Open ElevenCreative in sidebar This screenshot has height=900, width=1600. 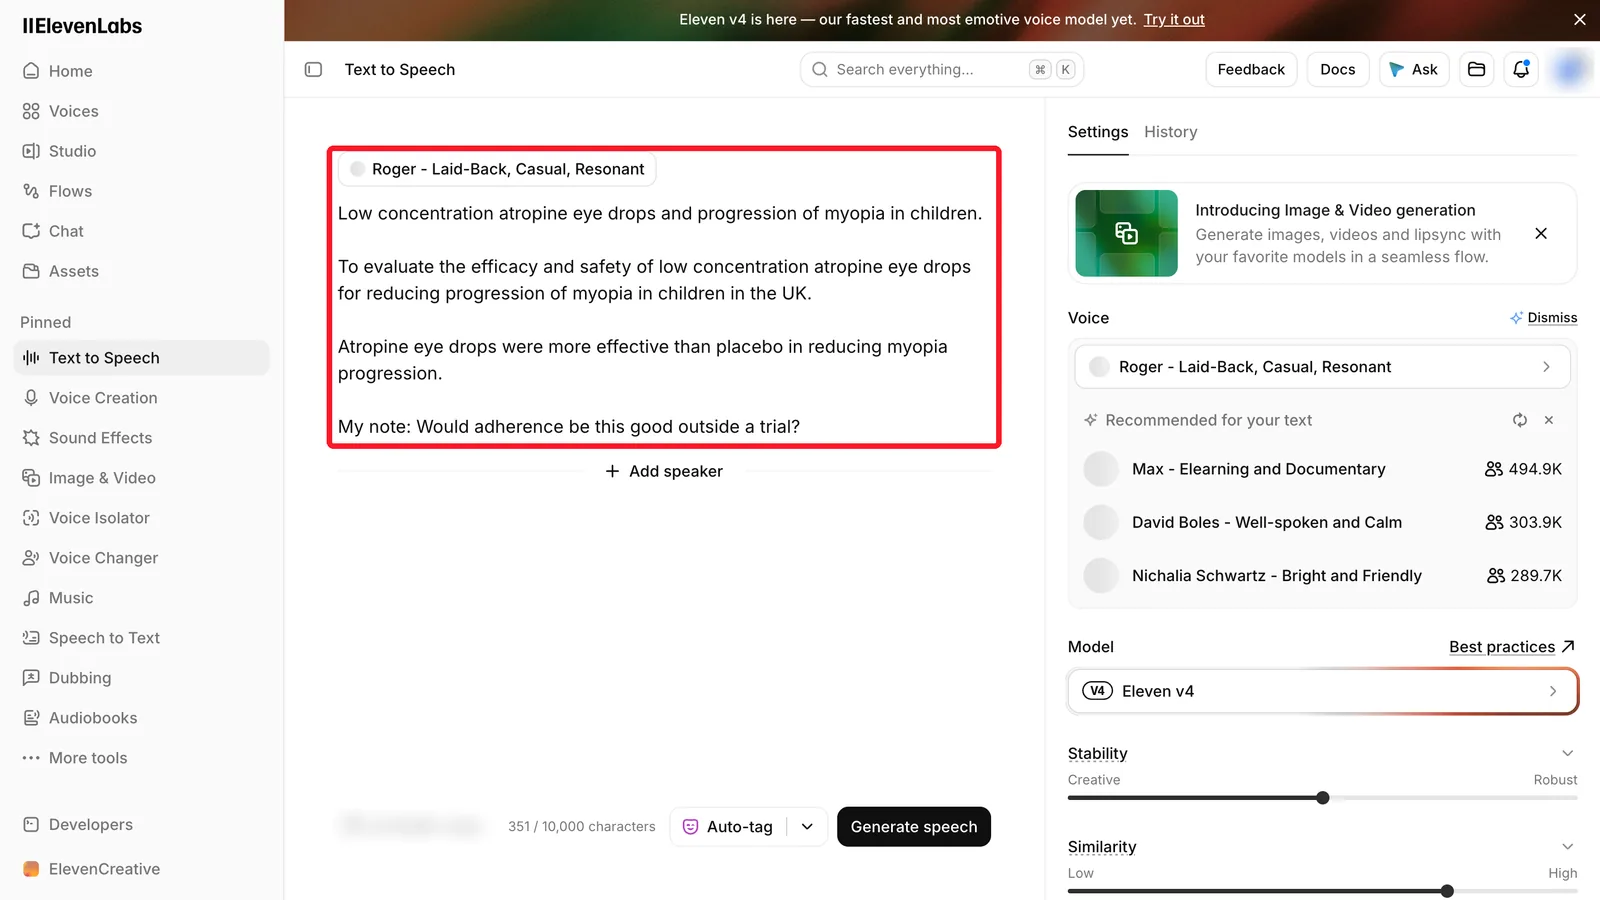[x=143, y=869]
